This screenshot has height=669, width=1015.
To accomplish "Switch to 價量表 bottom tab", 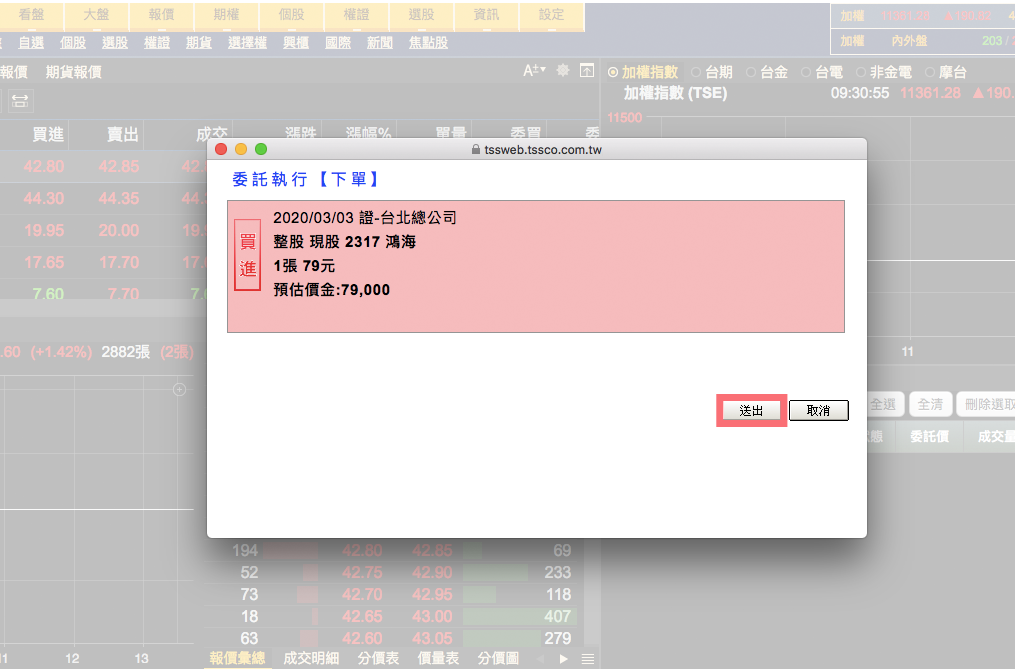I will [x=438, y=658].
